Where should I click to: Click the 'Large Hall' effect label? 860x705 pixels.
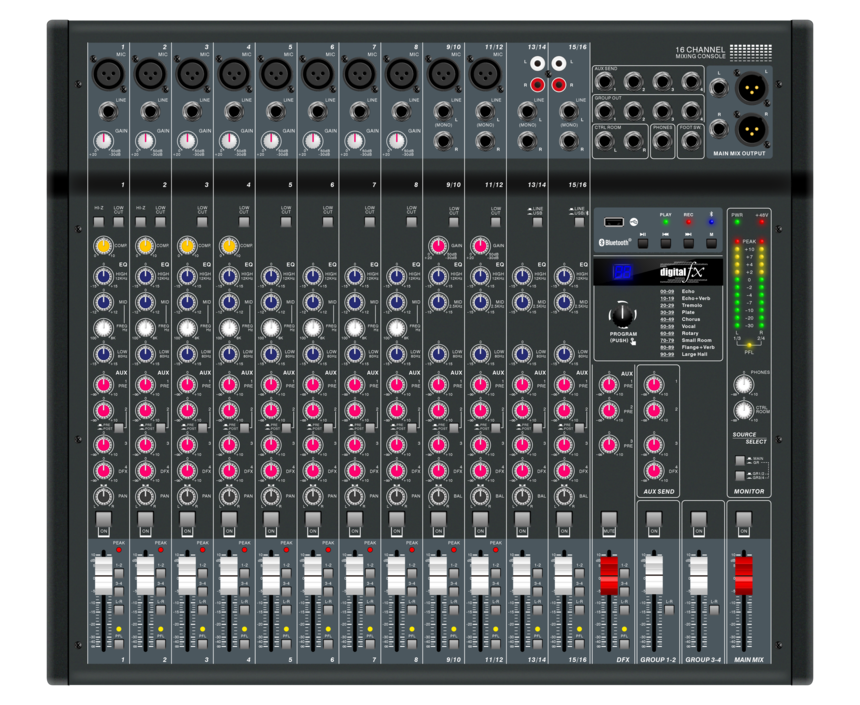(694, 354)
